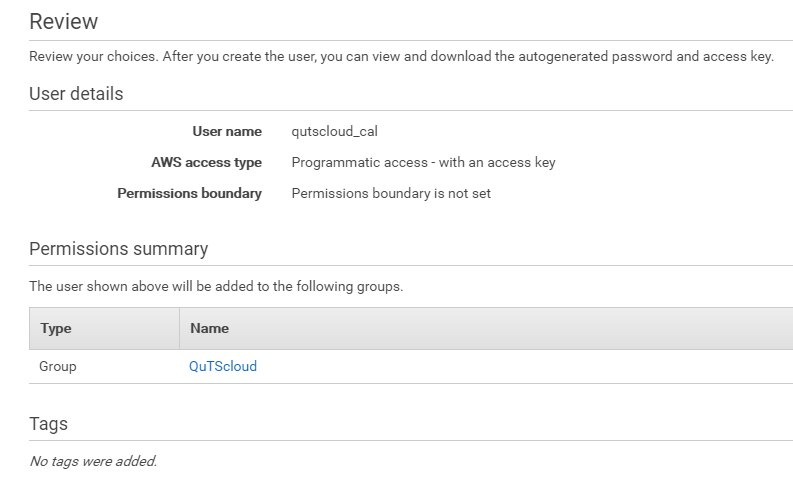Viewport: 793px width, 494px height.
Task: Click 'access key' ending the review description
Action: coord(736,56)
